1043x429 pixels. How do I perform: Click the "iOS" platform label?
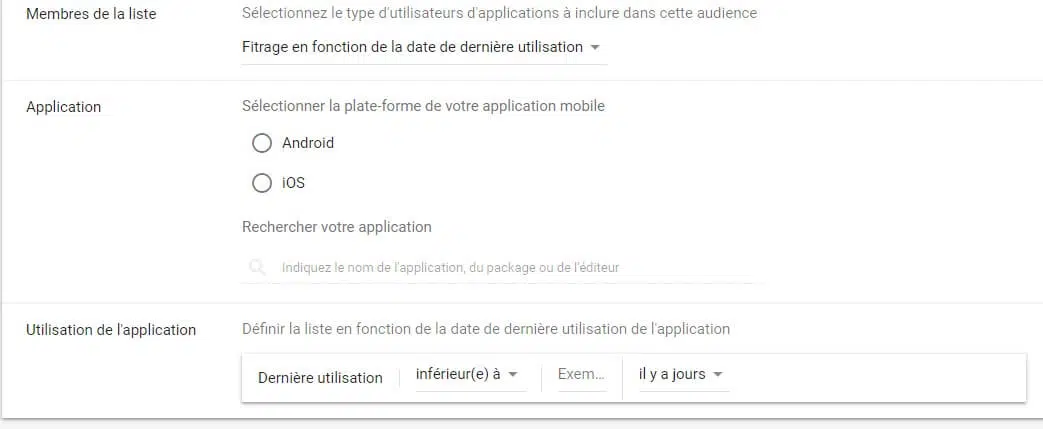[x=293, y=183]
